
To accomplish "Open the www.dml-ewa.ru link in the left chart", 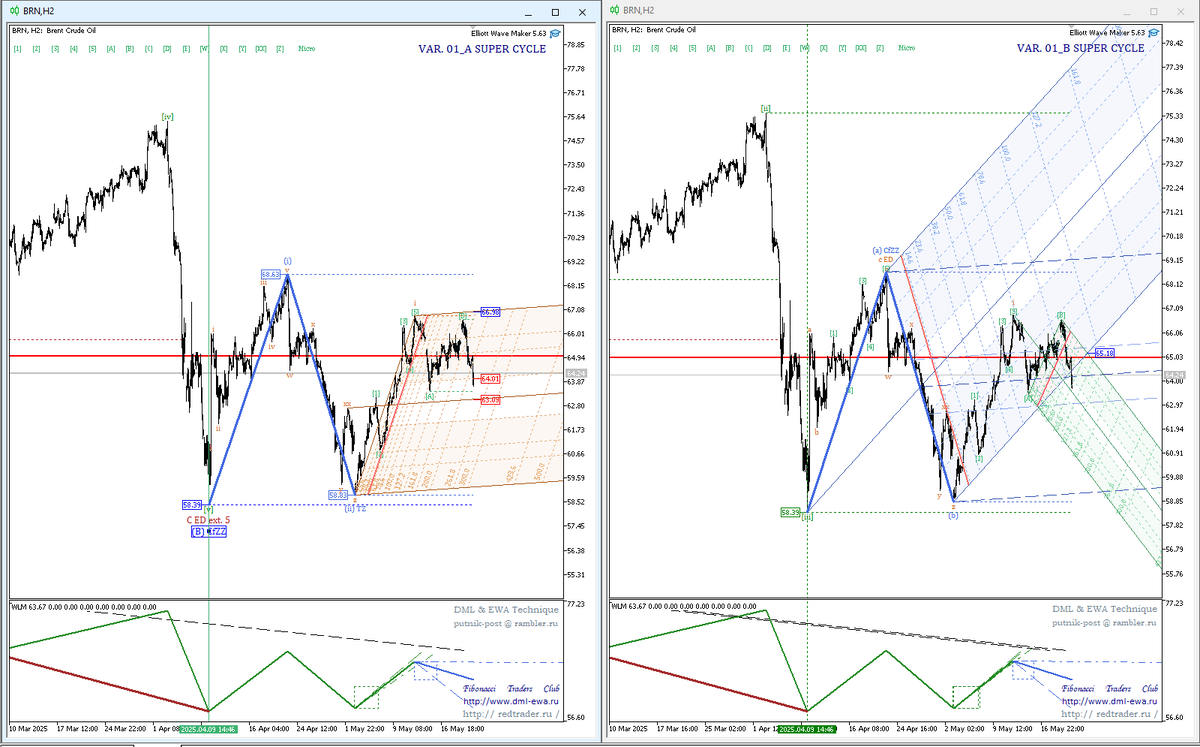I will coord(511,701).
